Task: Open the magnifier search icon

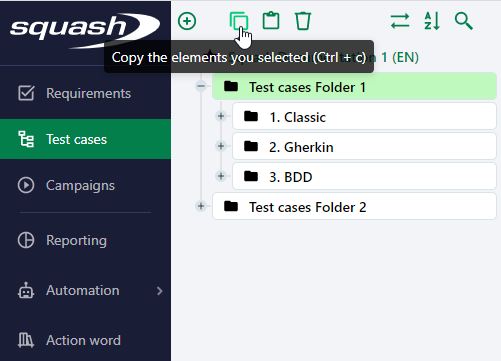Action: tap(464, 21)
